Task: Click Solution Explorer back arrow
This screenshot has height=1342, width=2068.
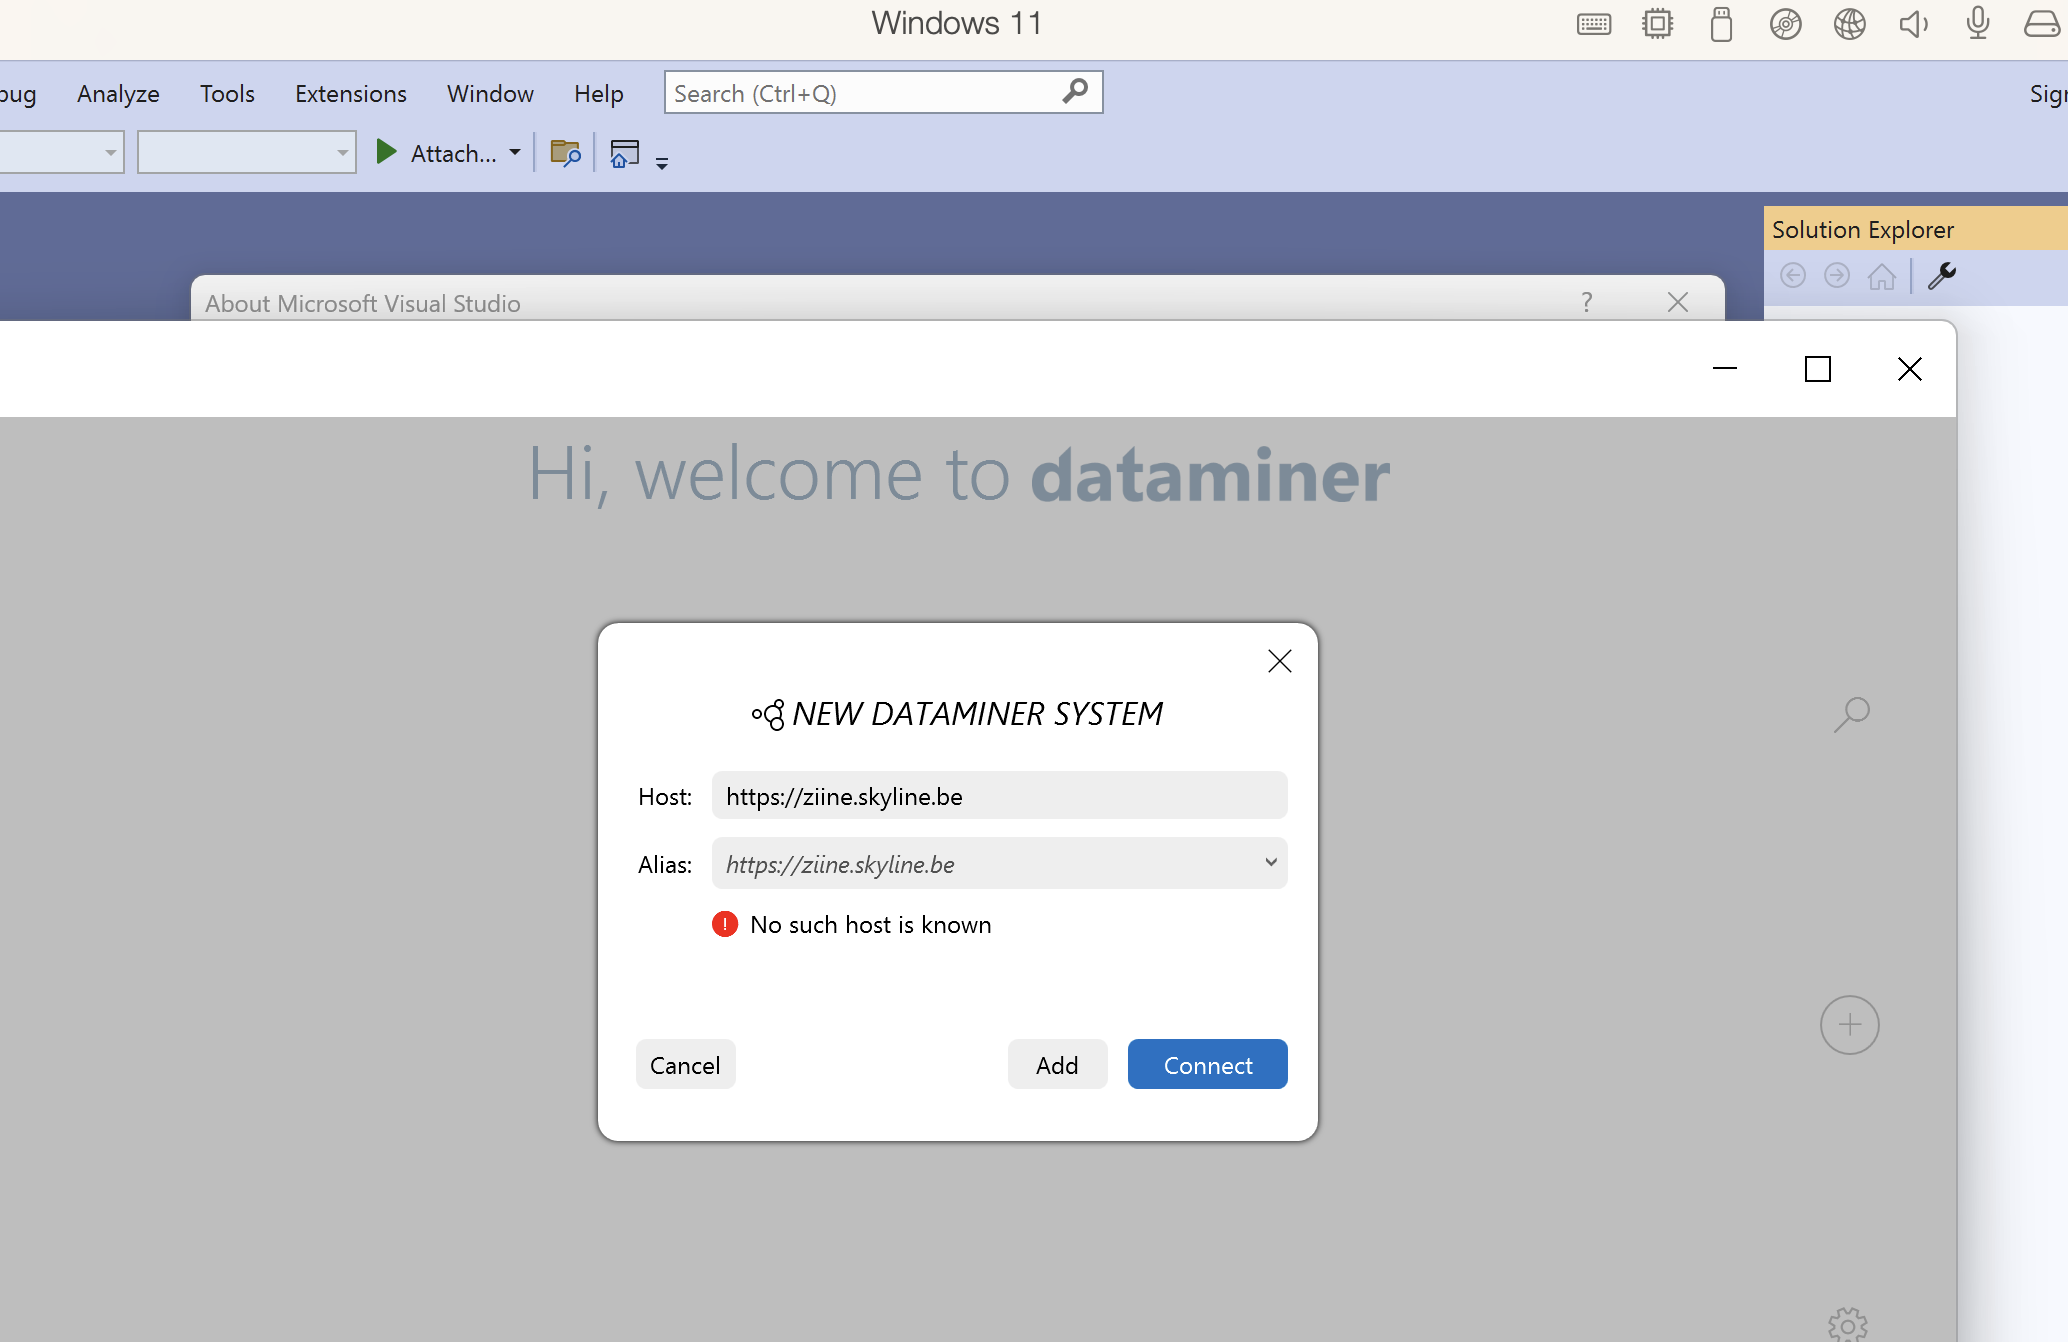Action: [1793, 275]
